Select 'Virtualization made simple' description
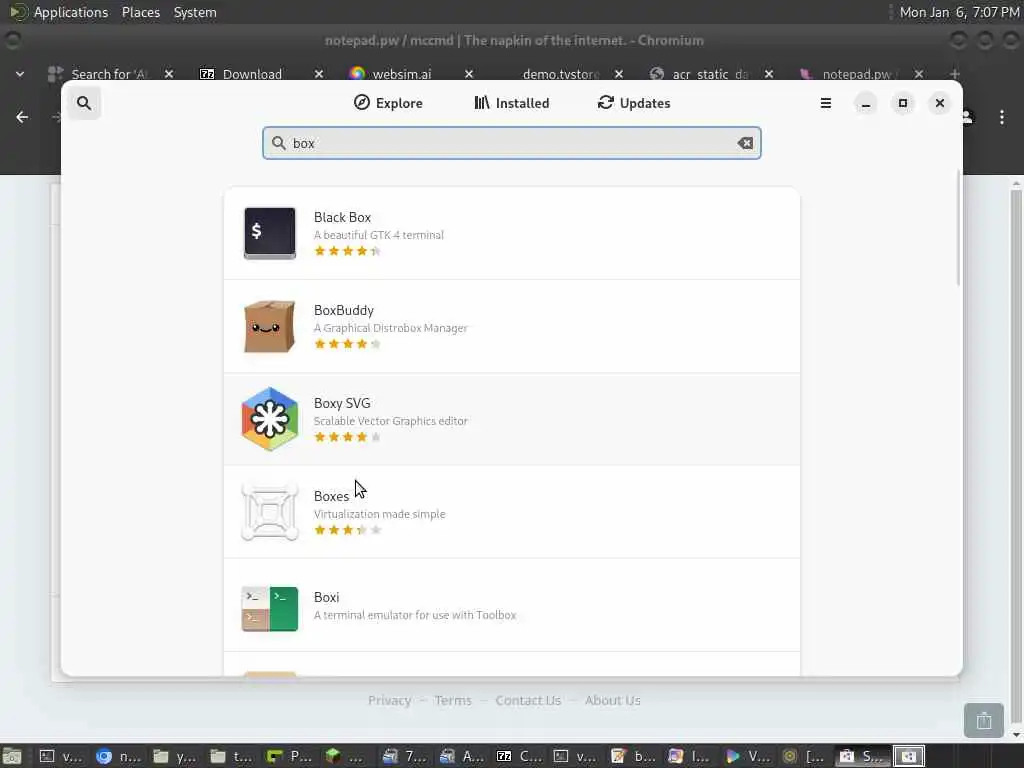The height and width of the screenshot is (768, 1024). [379, 514]
